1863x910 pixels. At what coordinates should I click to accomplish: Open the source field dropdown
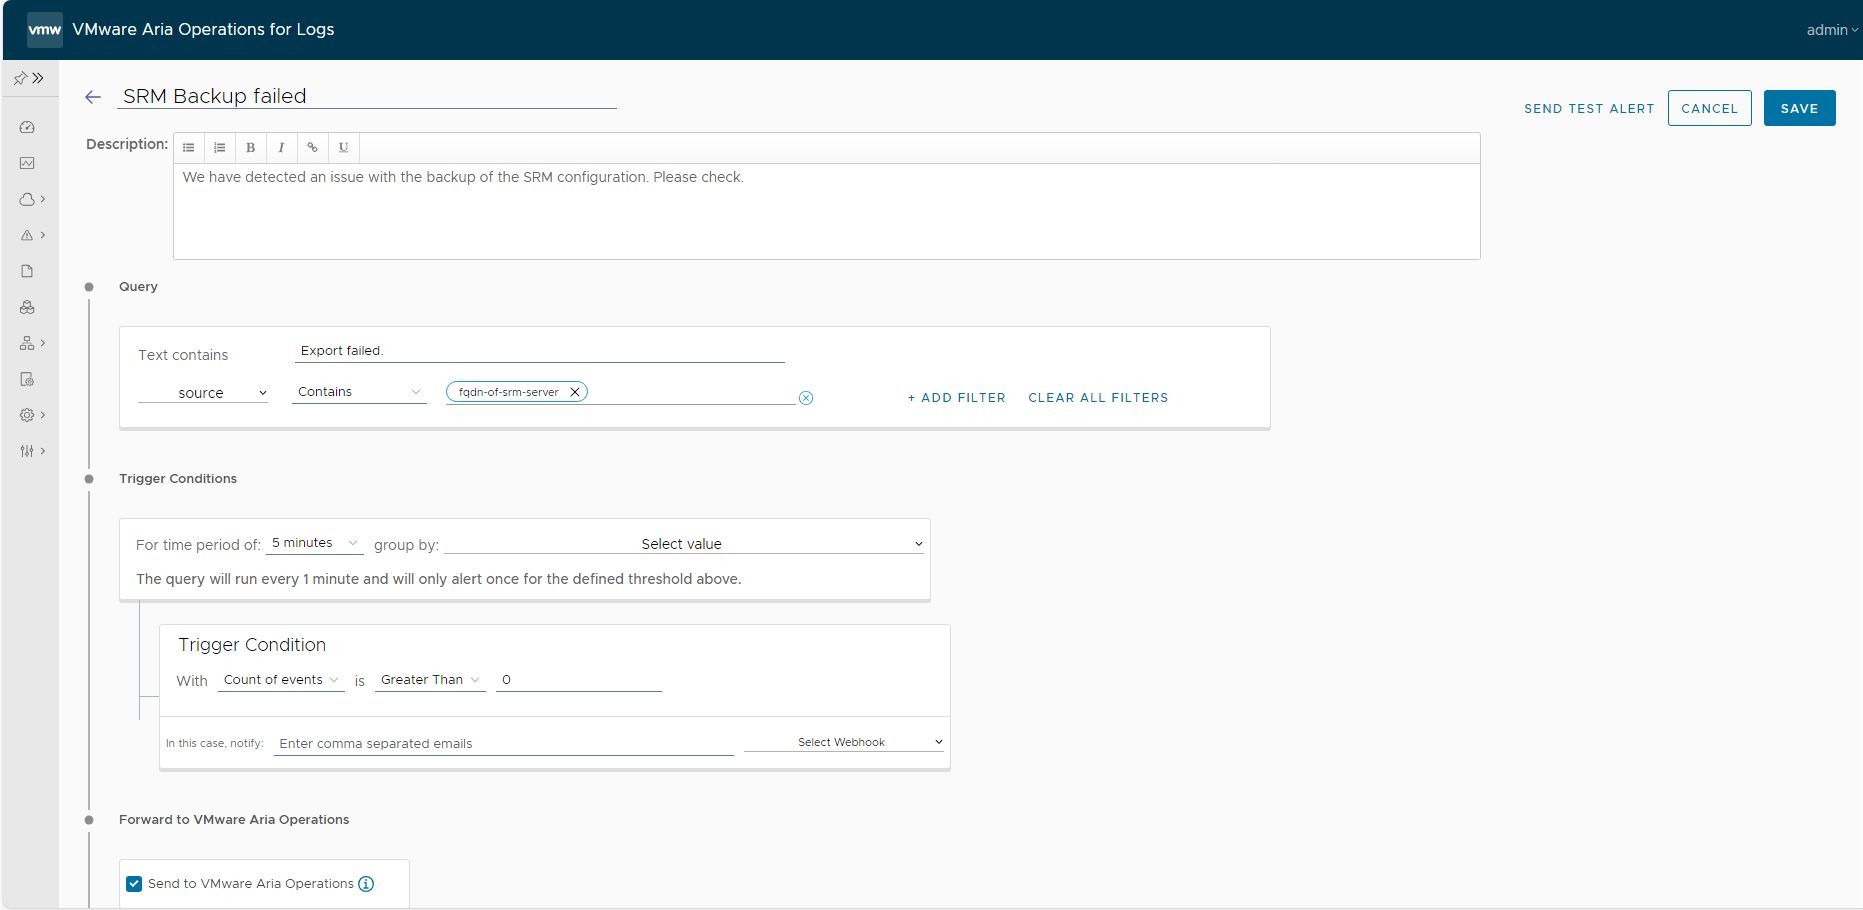tap(203, 393)
